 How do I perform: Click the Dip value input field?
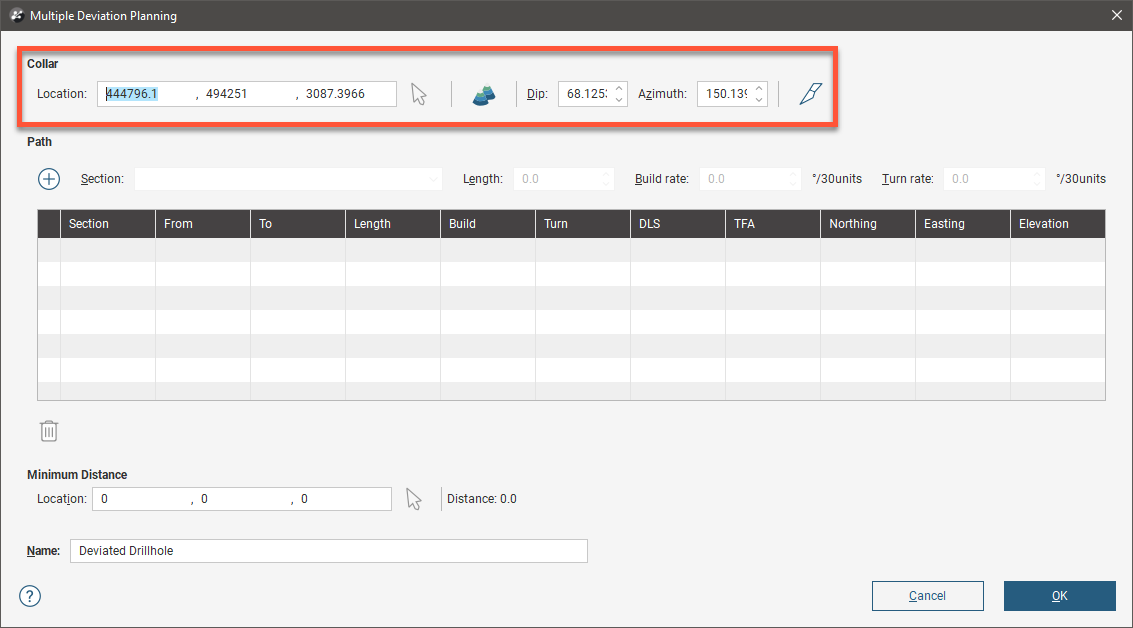pyautogui.click(x=586, y=94)
